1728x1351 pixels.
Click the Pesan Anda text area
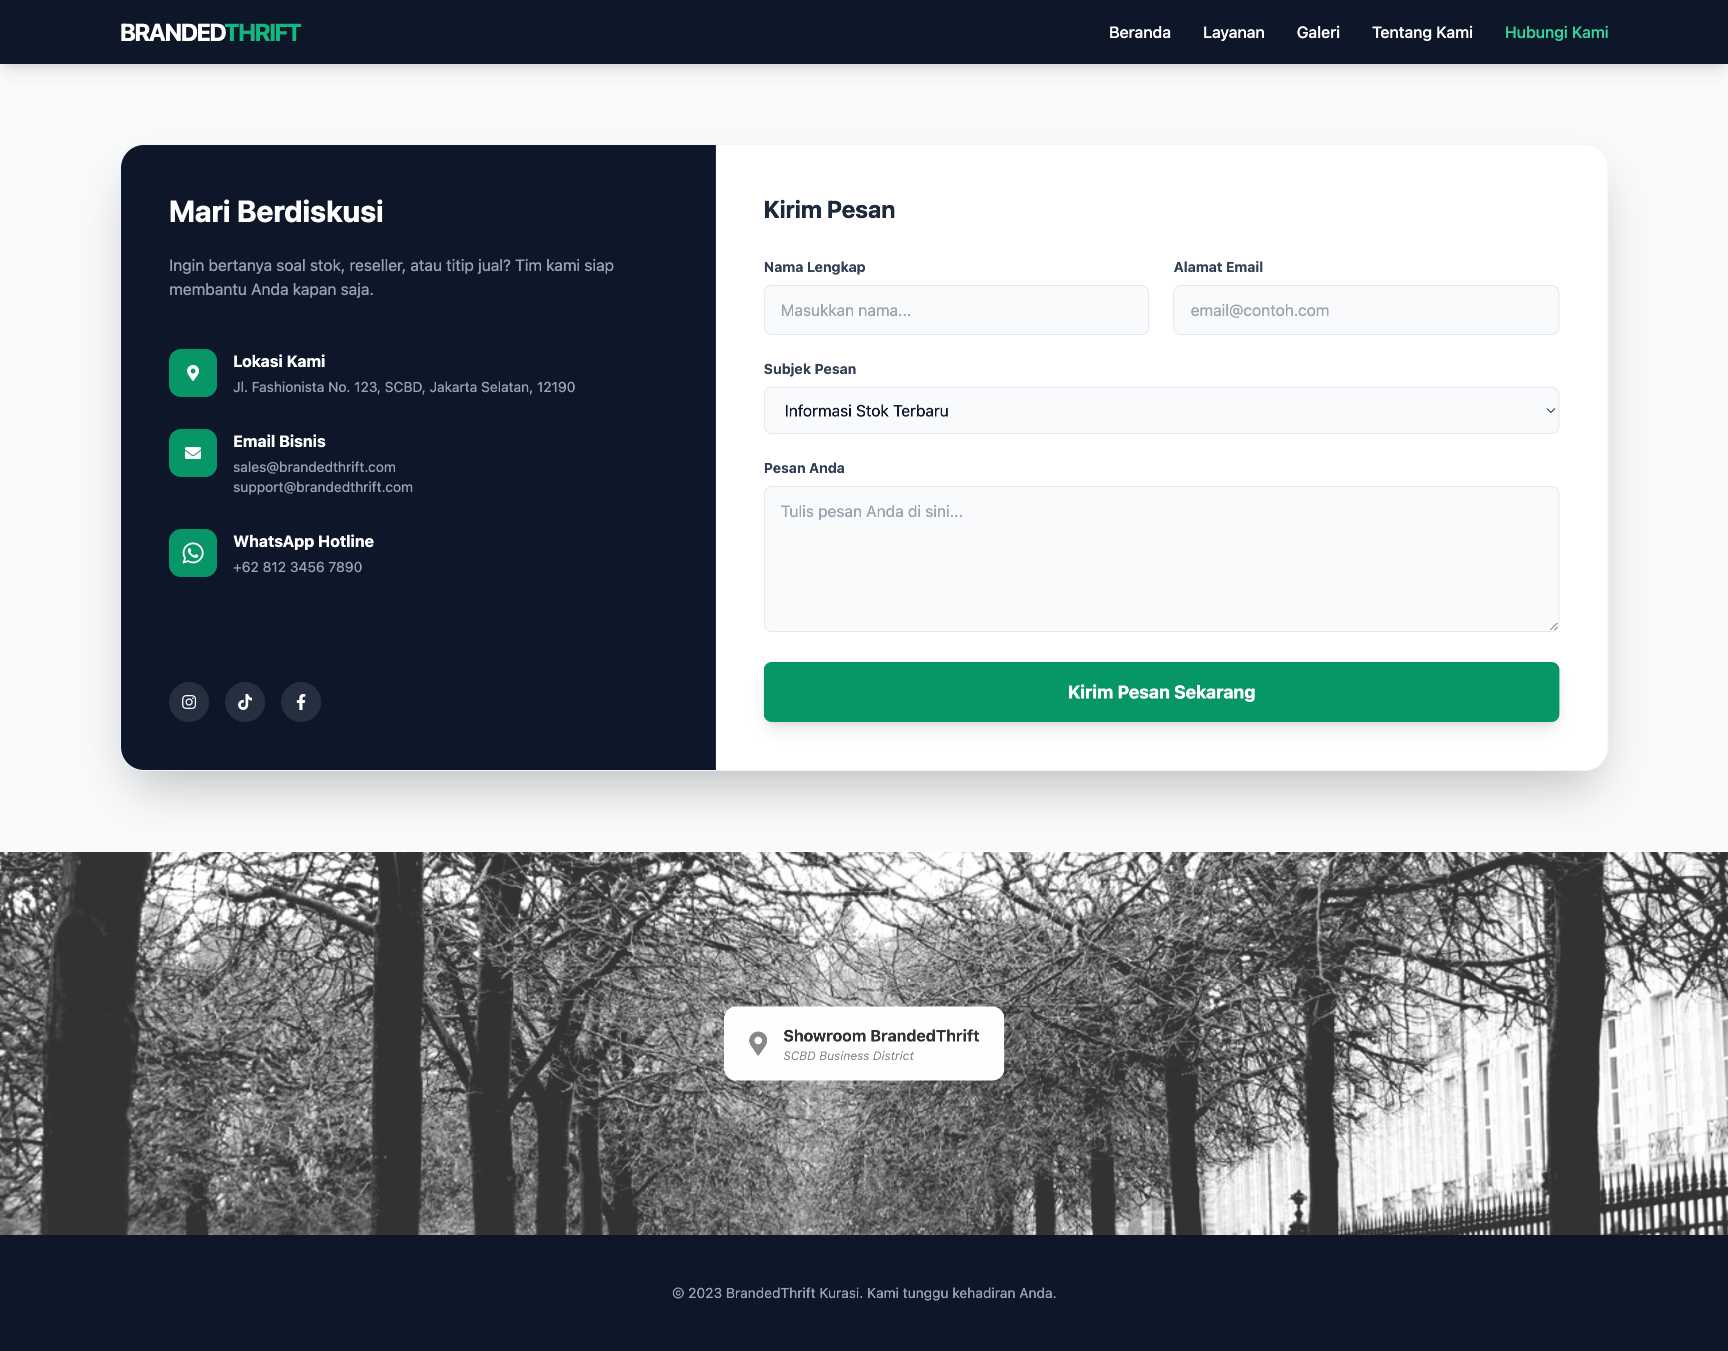(1160, 558)
